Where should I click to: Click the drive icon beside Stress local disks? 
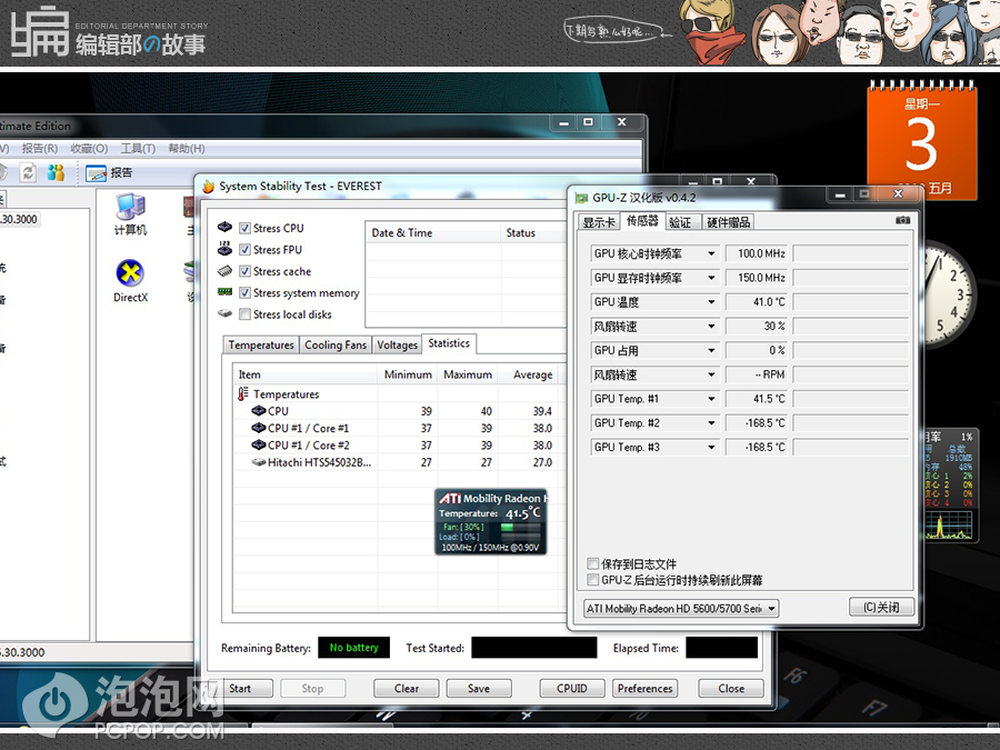coord(224,314)
